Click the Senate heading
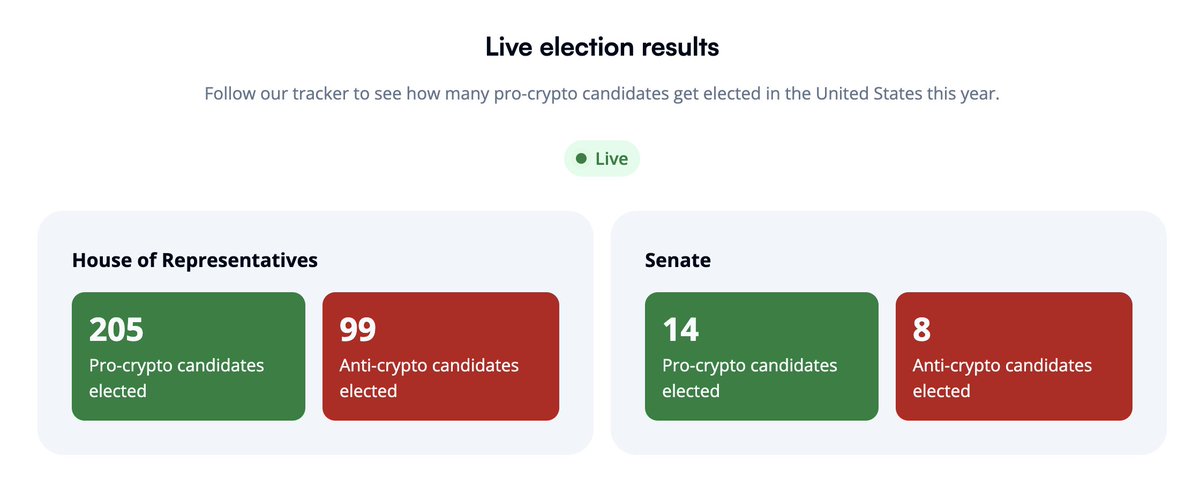Screen dimensions: 1200x487 (678, 260)
